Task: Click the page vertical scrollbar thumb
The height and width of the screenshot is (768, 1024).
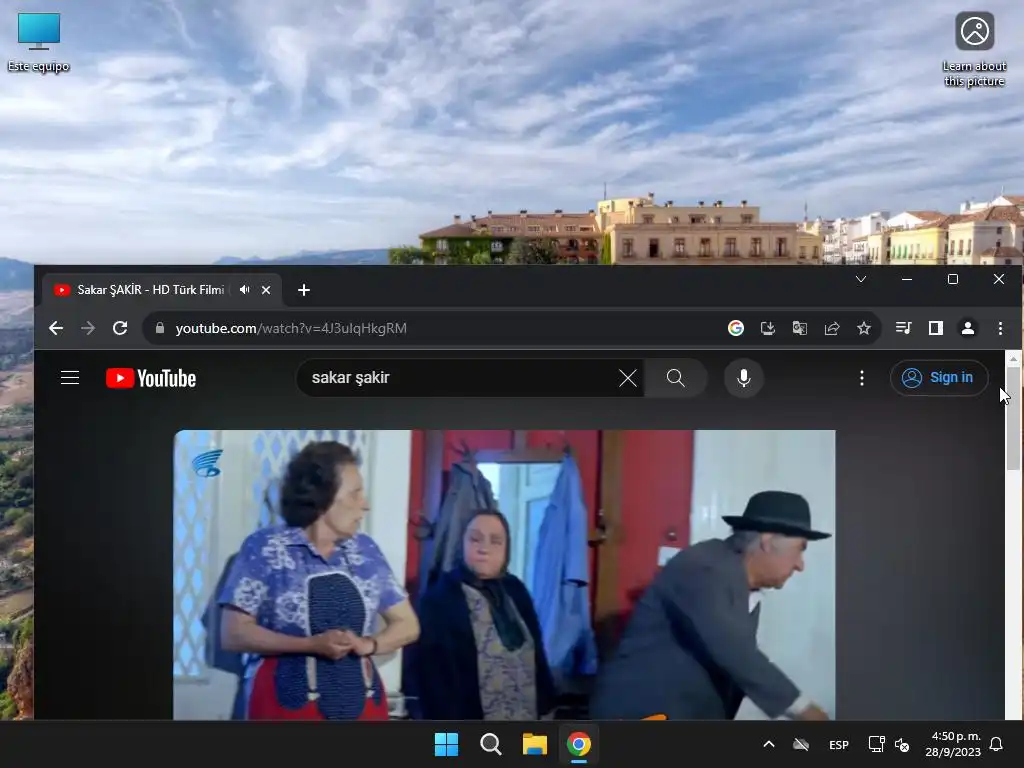Action: (x=1013, y=418)
